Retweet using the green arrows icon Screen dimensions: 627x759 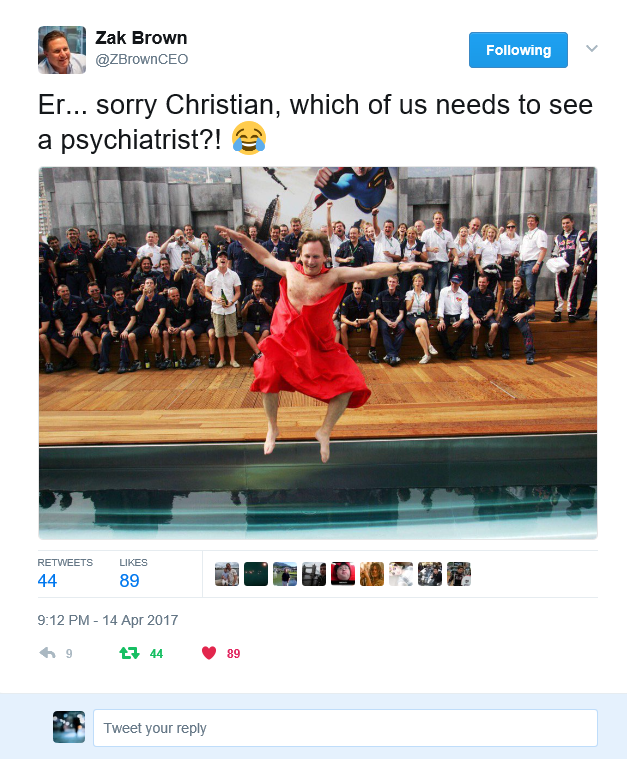(129, 653)
